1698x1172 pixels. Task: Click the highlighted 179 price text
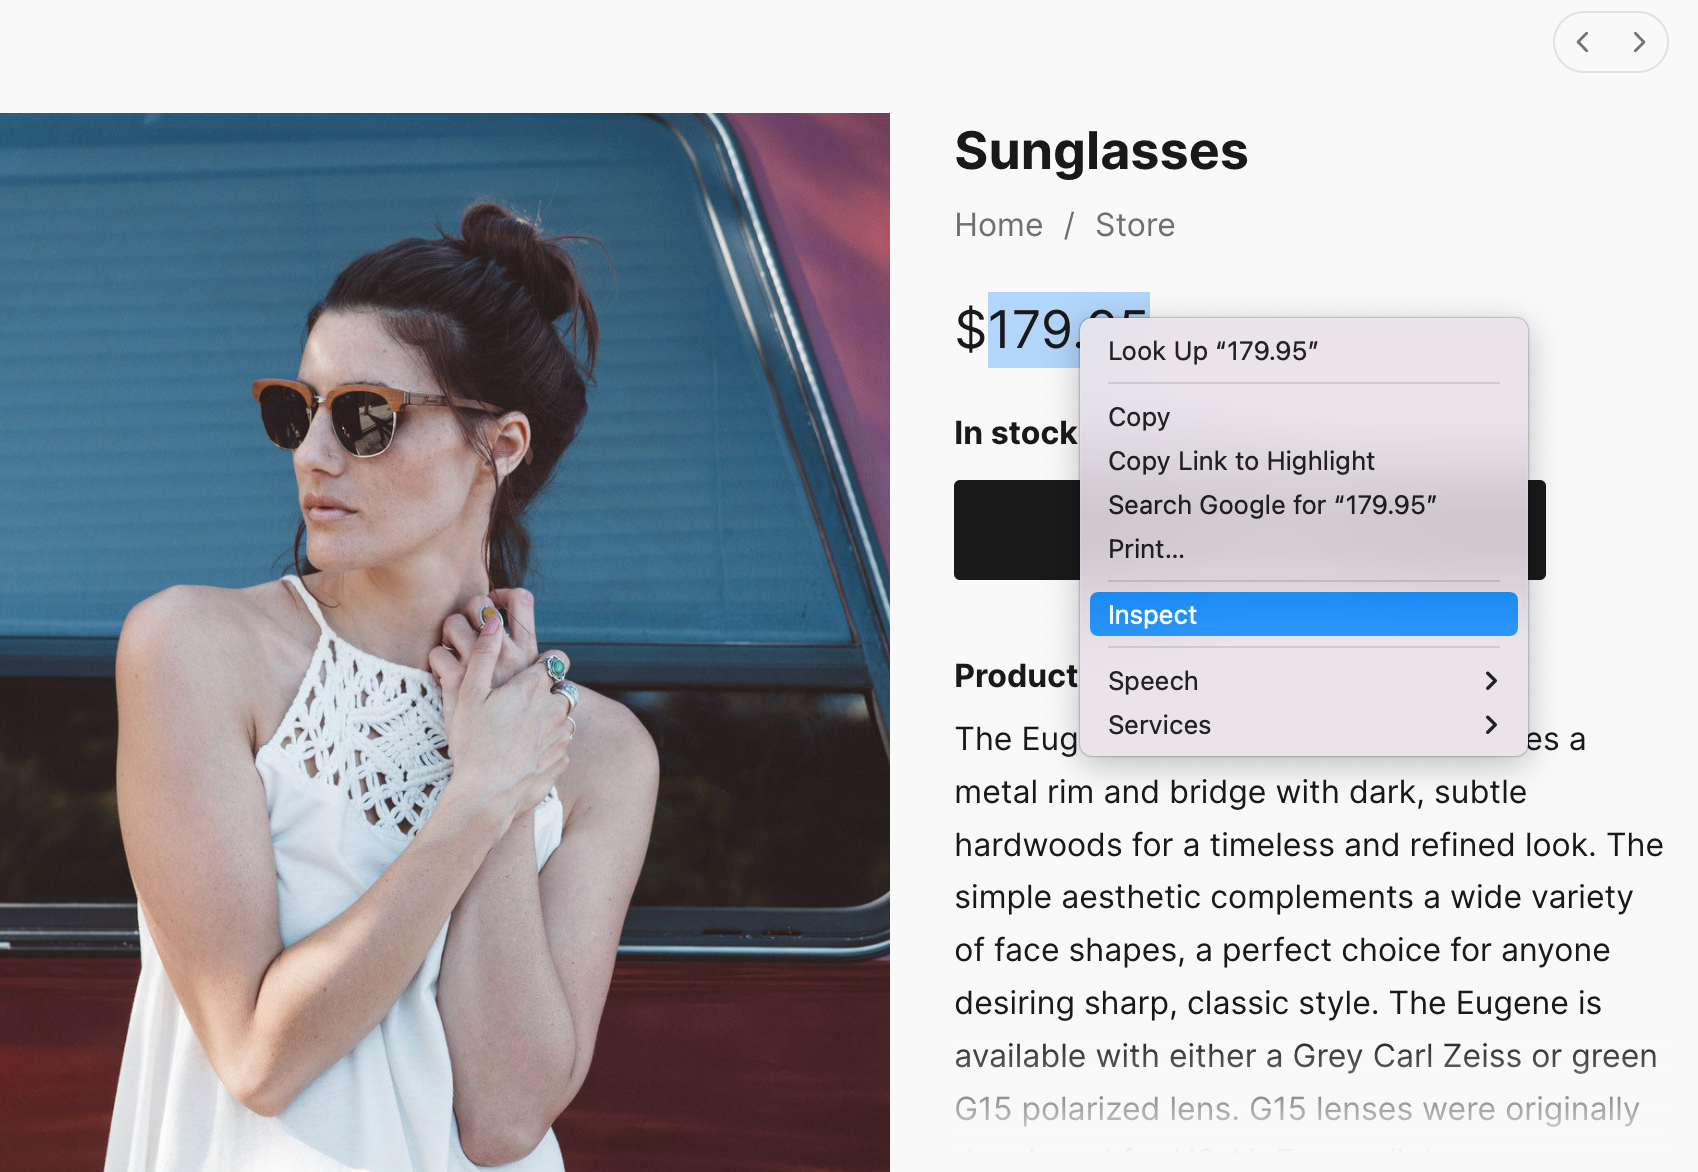click(x=1030, y=330)
